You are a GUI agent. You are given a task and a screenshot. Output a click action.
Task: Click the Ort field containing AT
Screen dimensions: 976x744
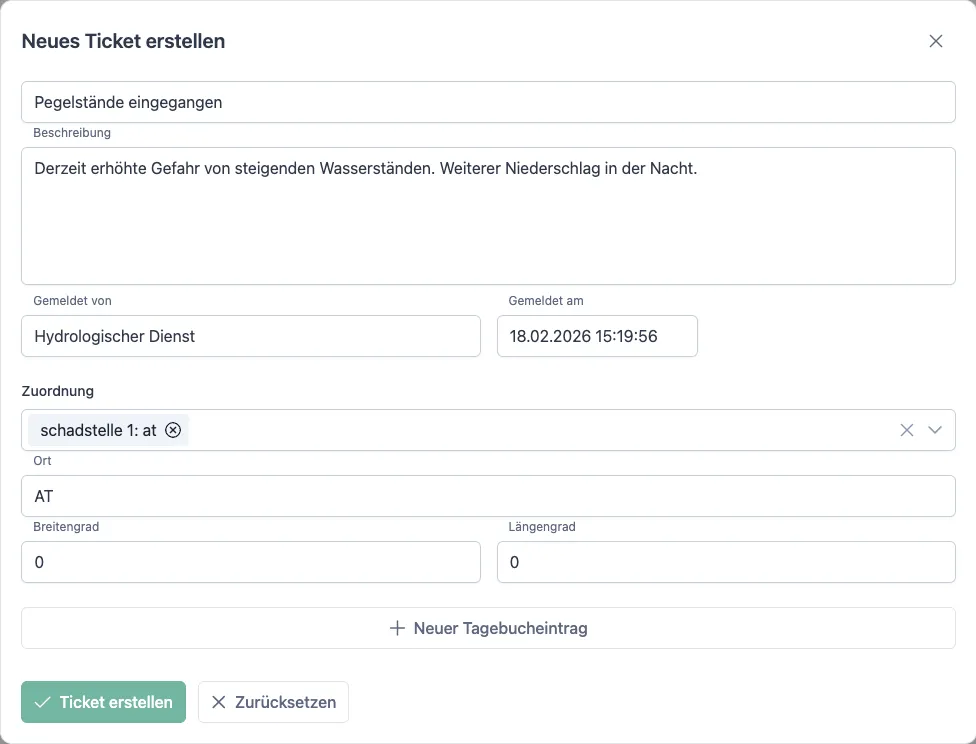(x=488, y=496)
